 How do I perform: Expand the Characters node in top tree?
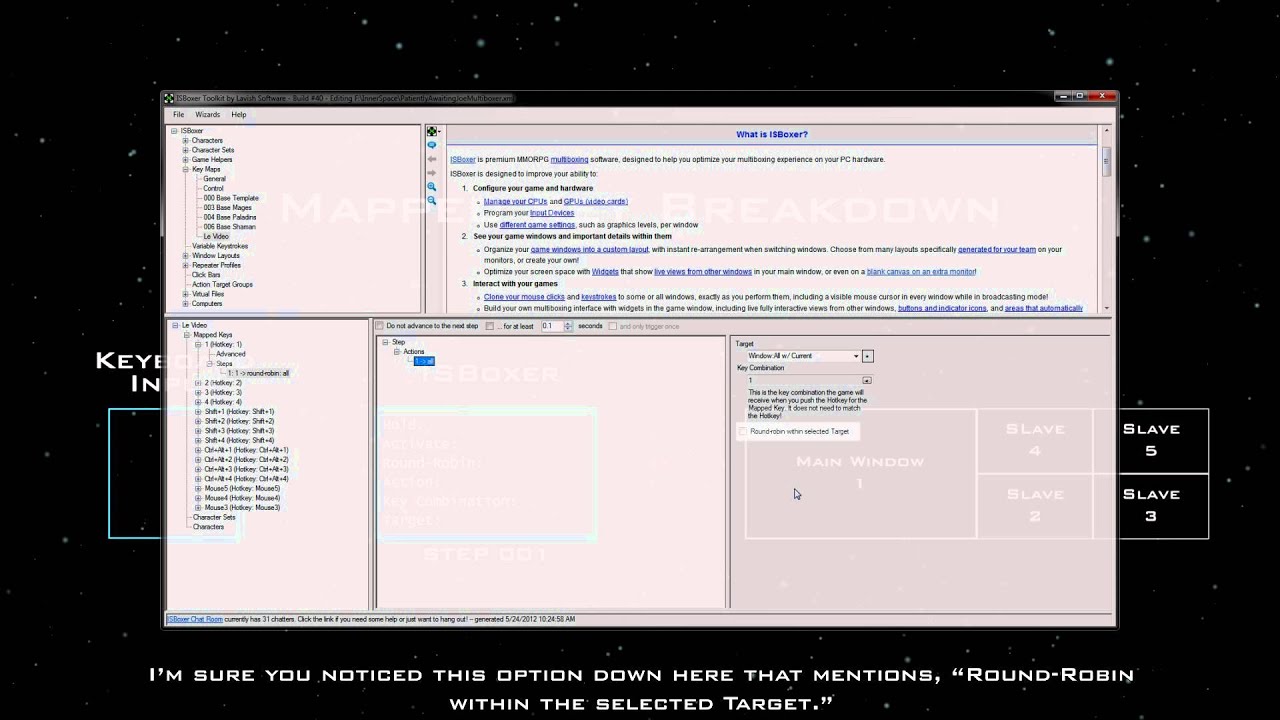point(185,141)
